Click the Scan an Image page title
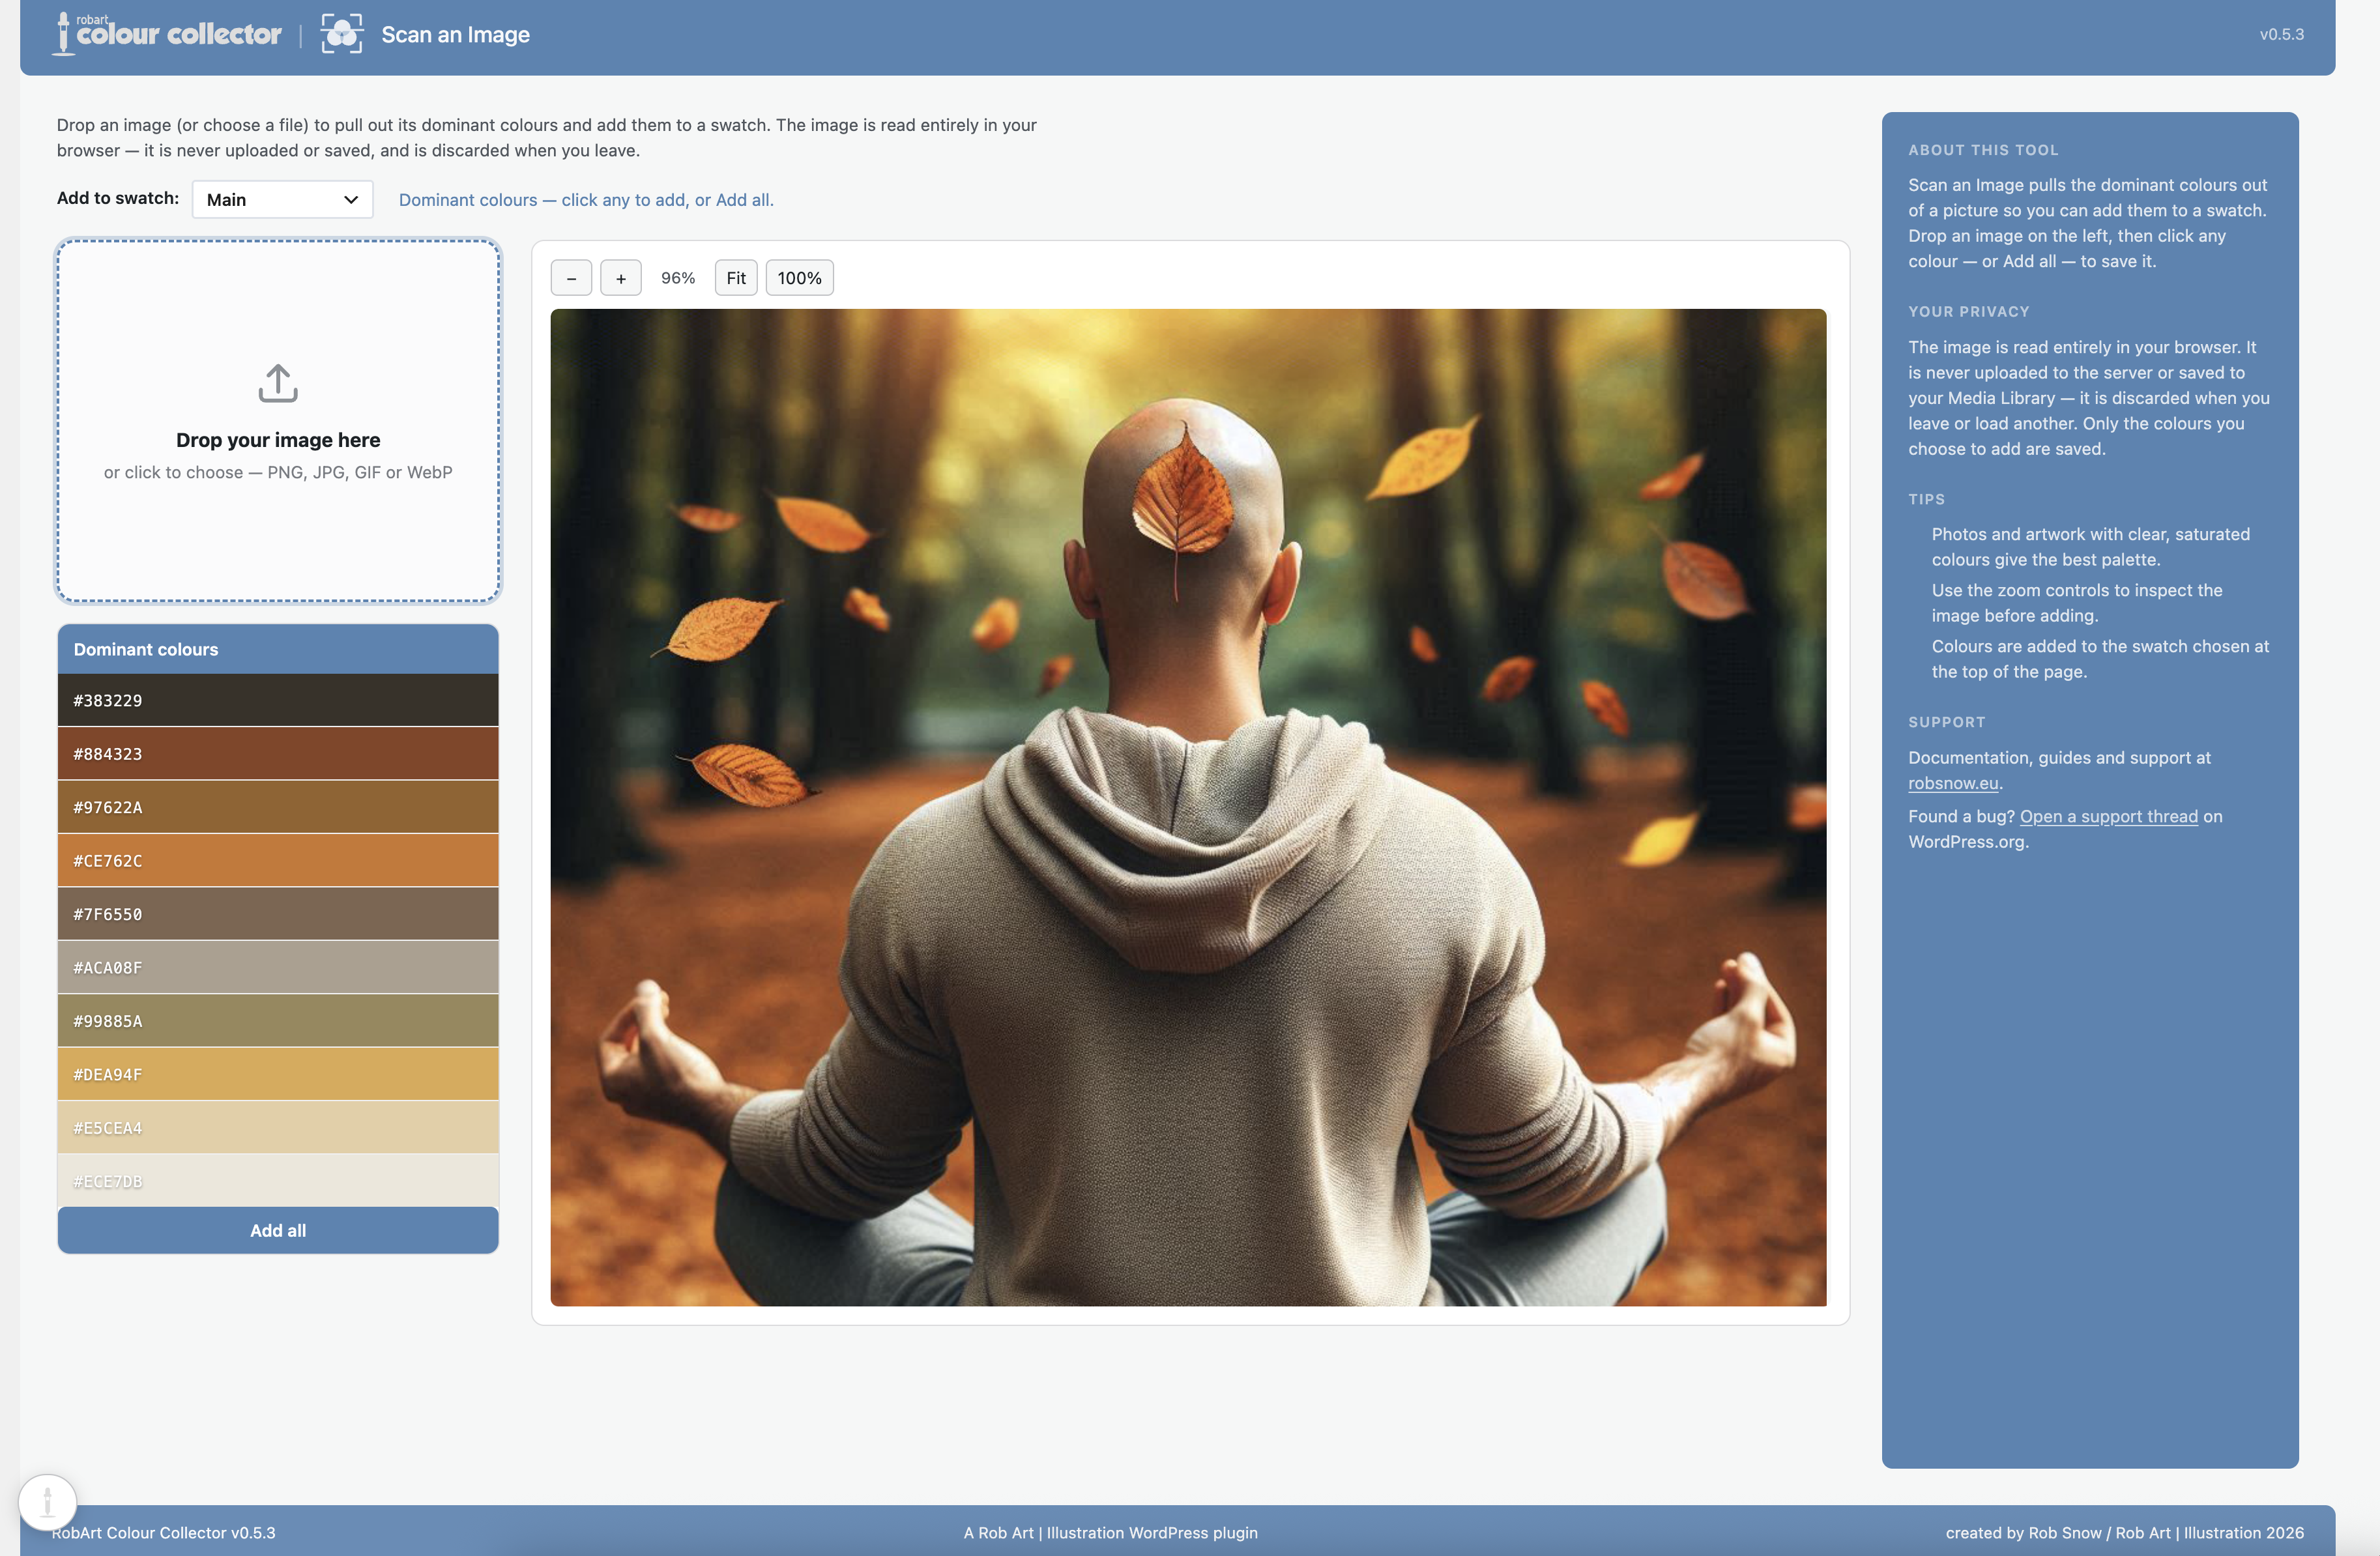The image size is (2380, 1556). point(455,34)
